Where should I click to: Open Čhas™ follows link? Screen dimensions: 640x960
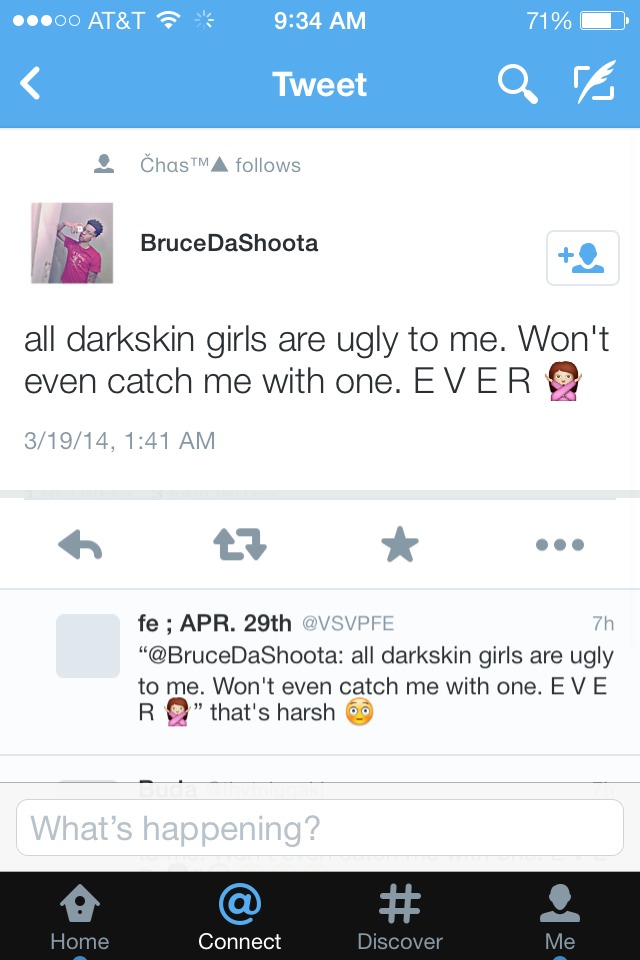[220, 165]
